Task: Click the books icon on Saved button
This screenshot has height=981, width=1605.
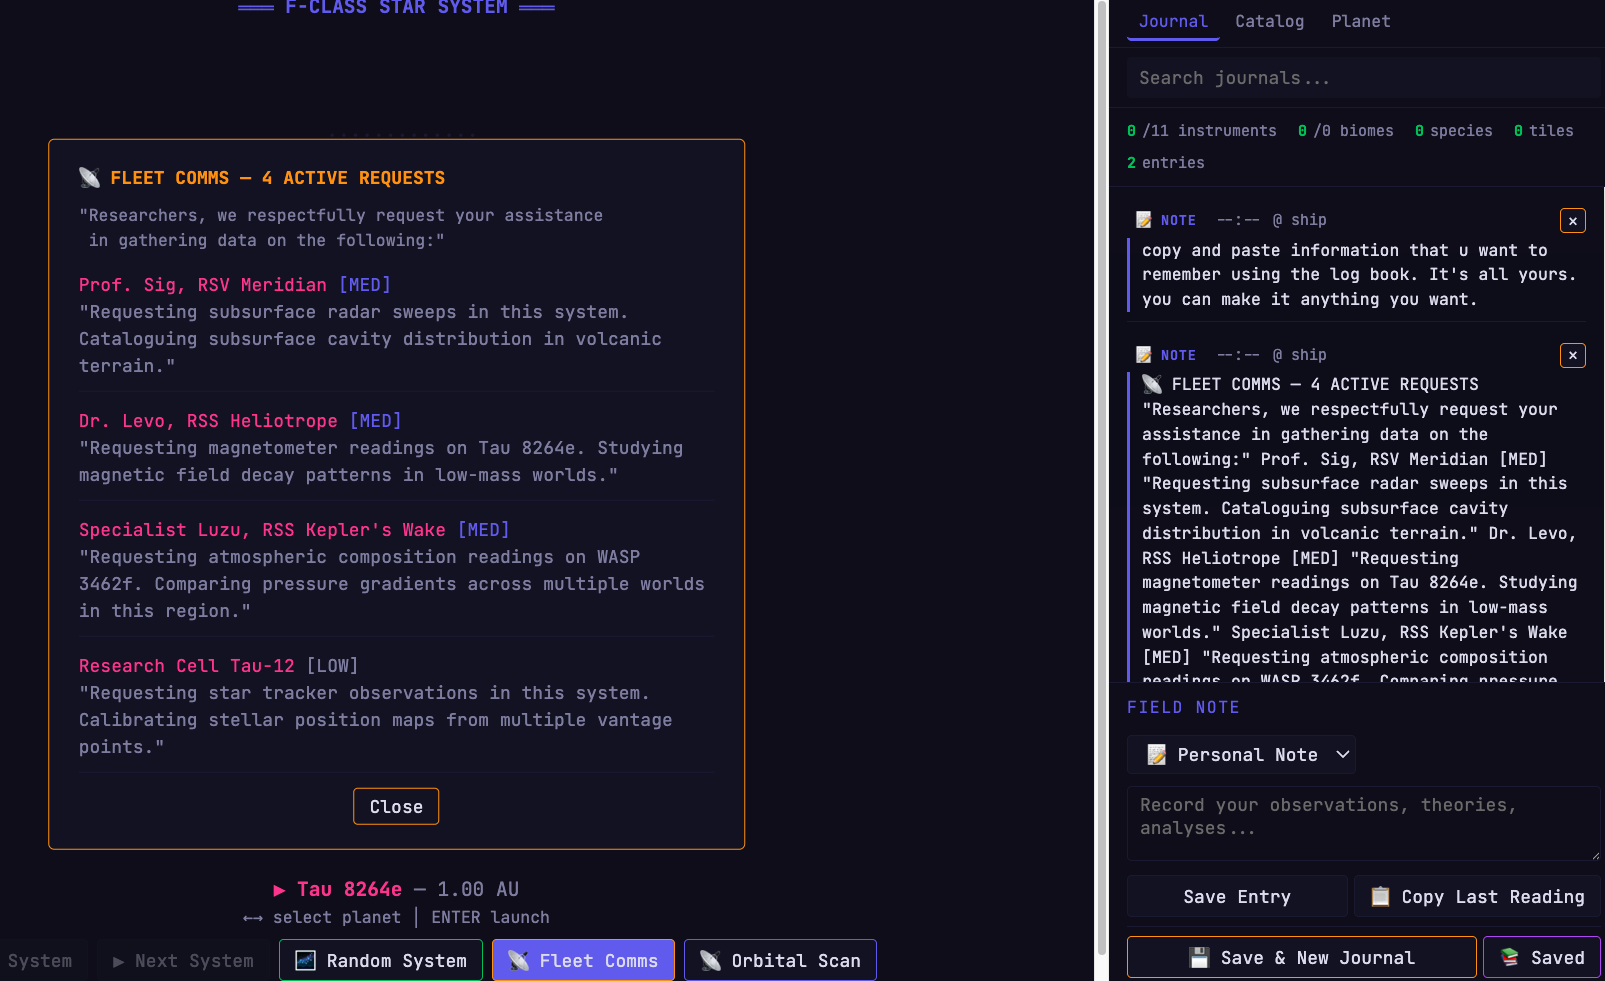Action: pos(1510,958)
